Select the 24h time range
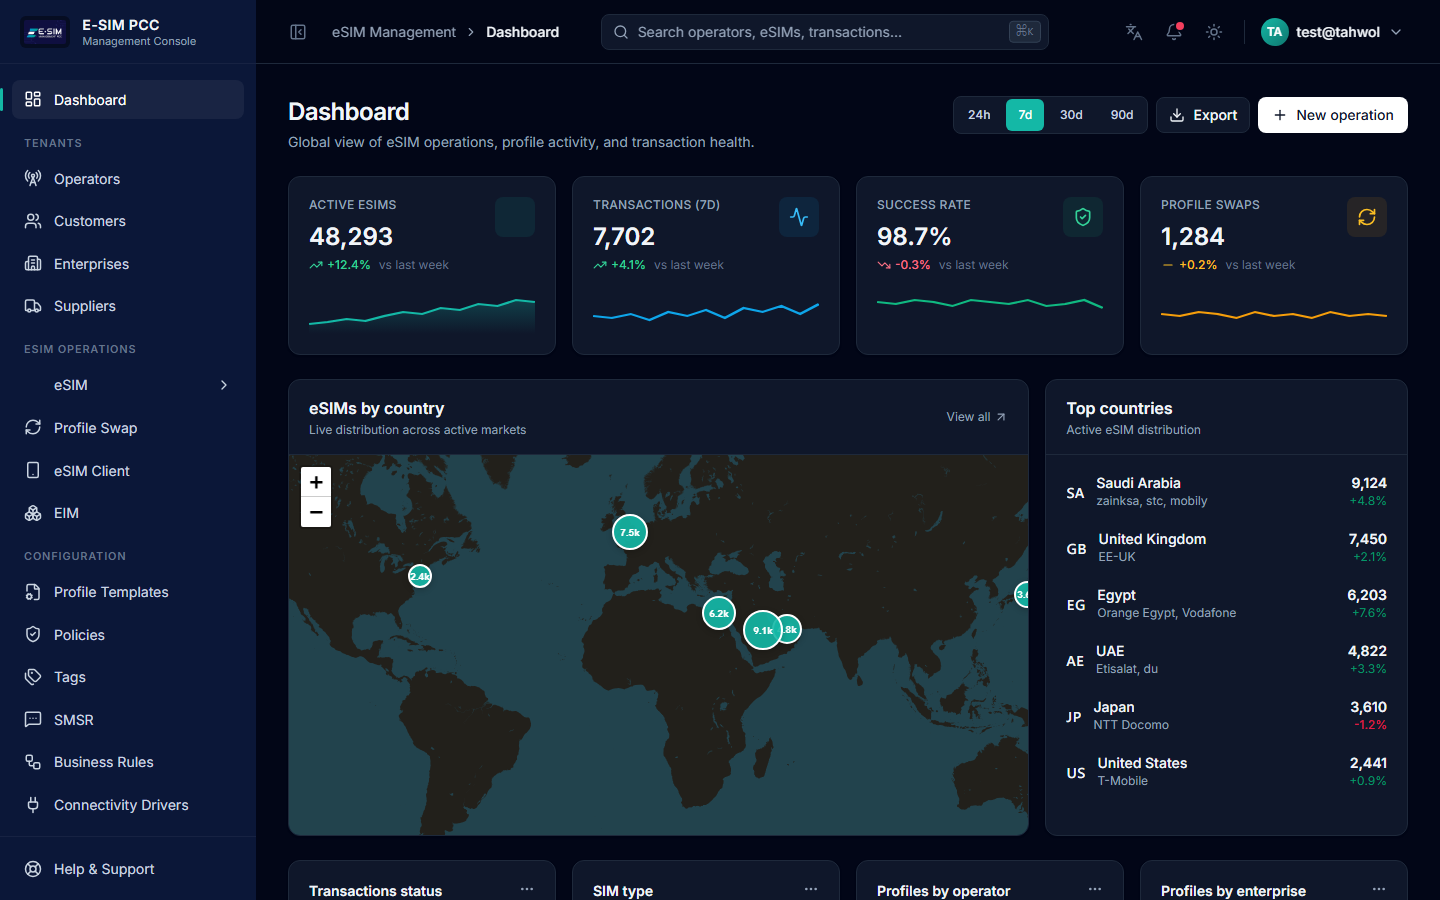This screenshot has width=1440, height=900. tap(979, 115)
